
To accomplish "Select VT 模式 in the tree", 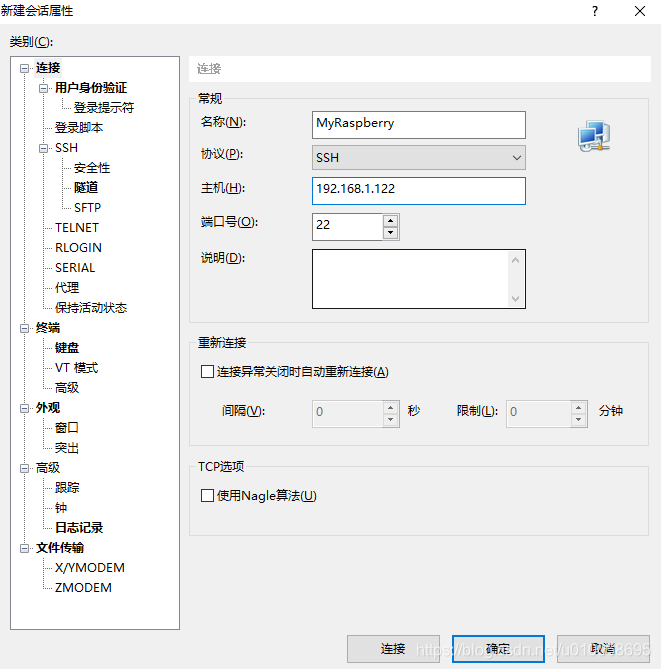I will pos(77,368).
